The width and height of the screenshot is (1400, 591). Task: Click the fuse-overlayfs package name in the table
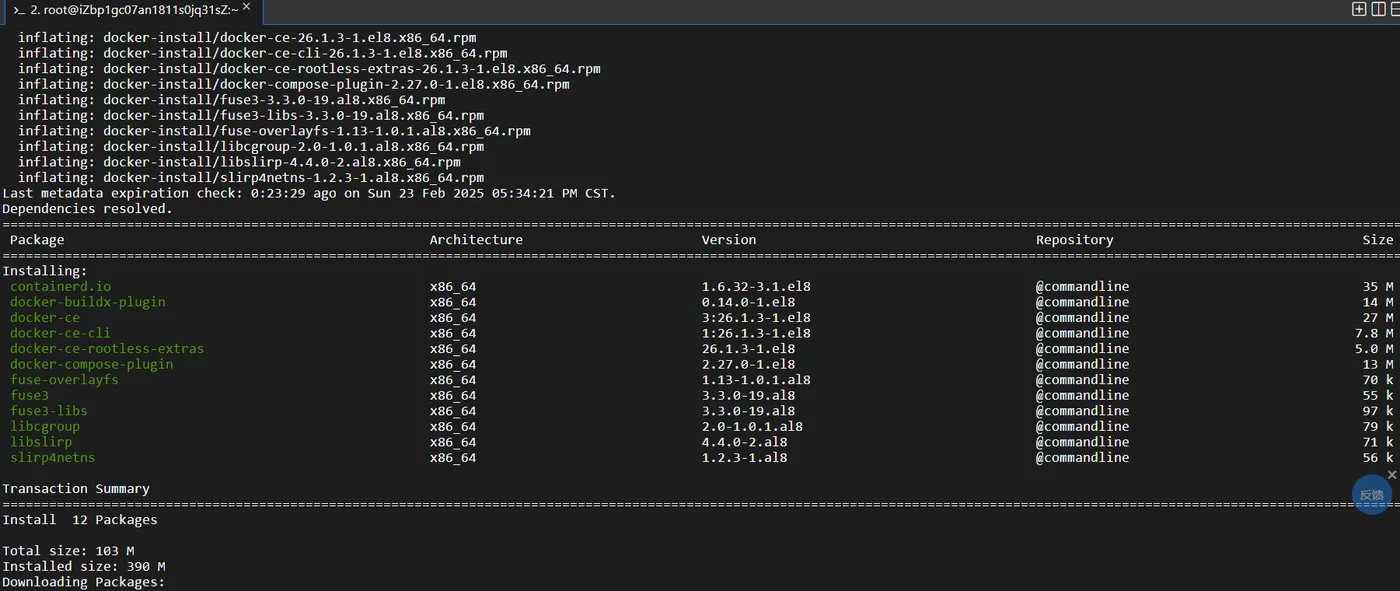click(x=64, y=380)
